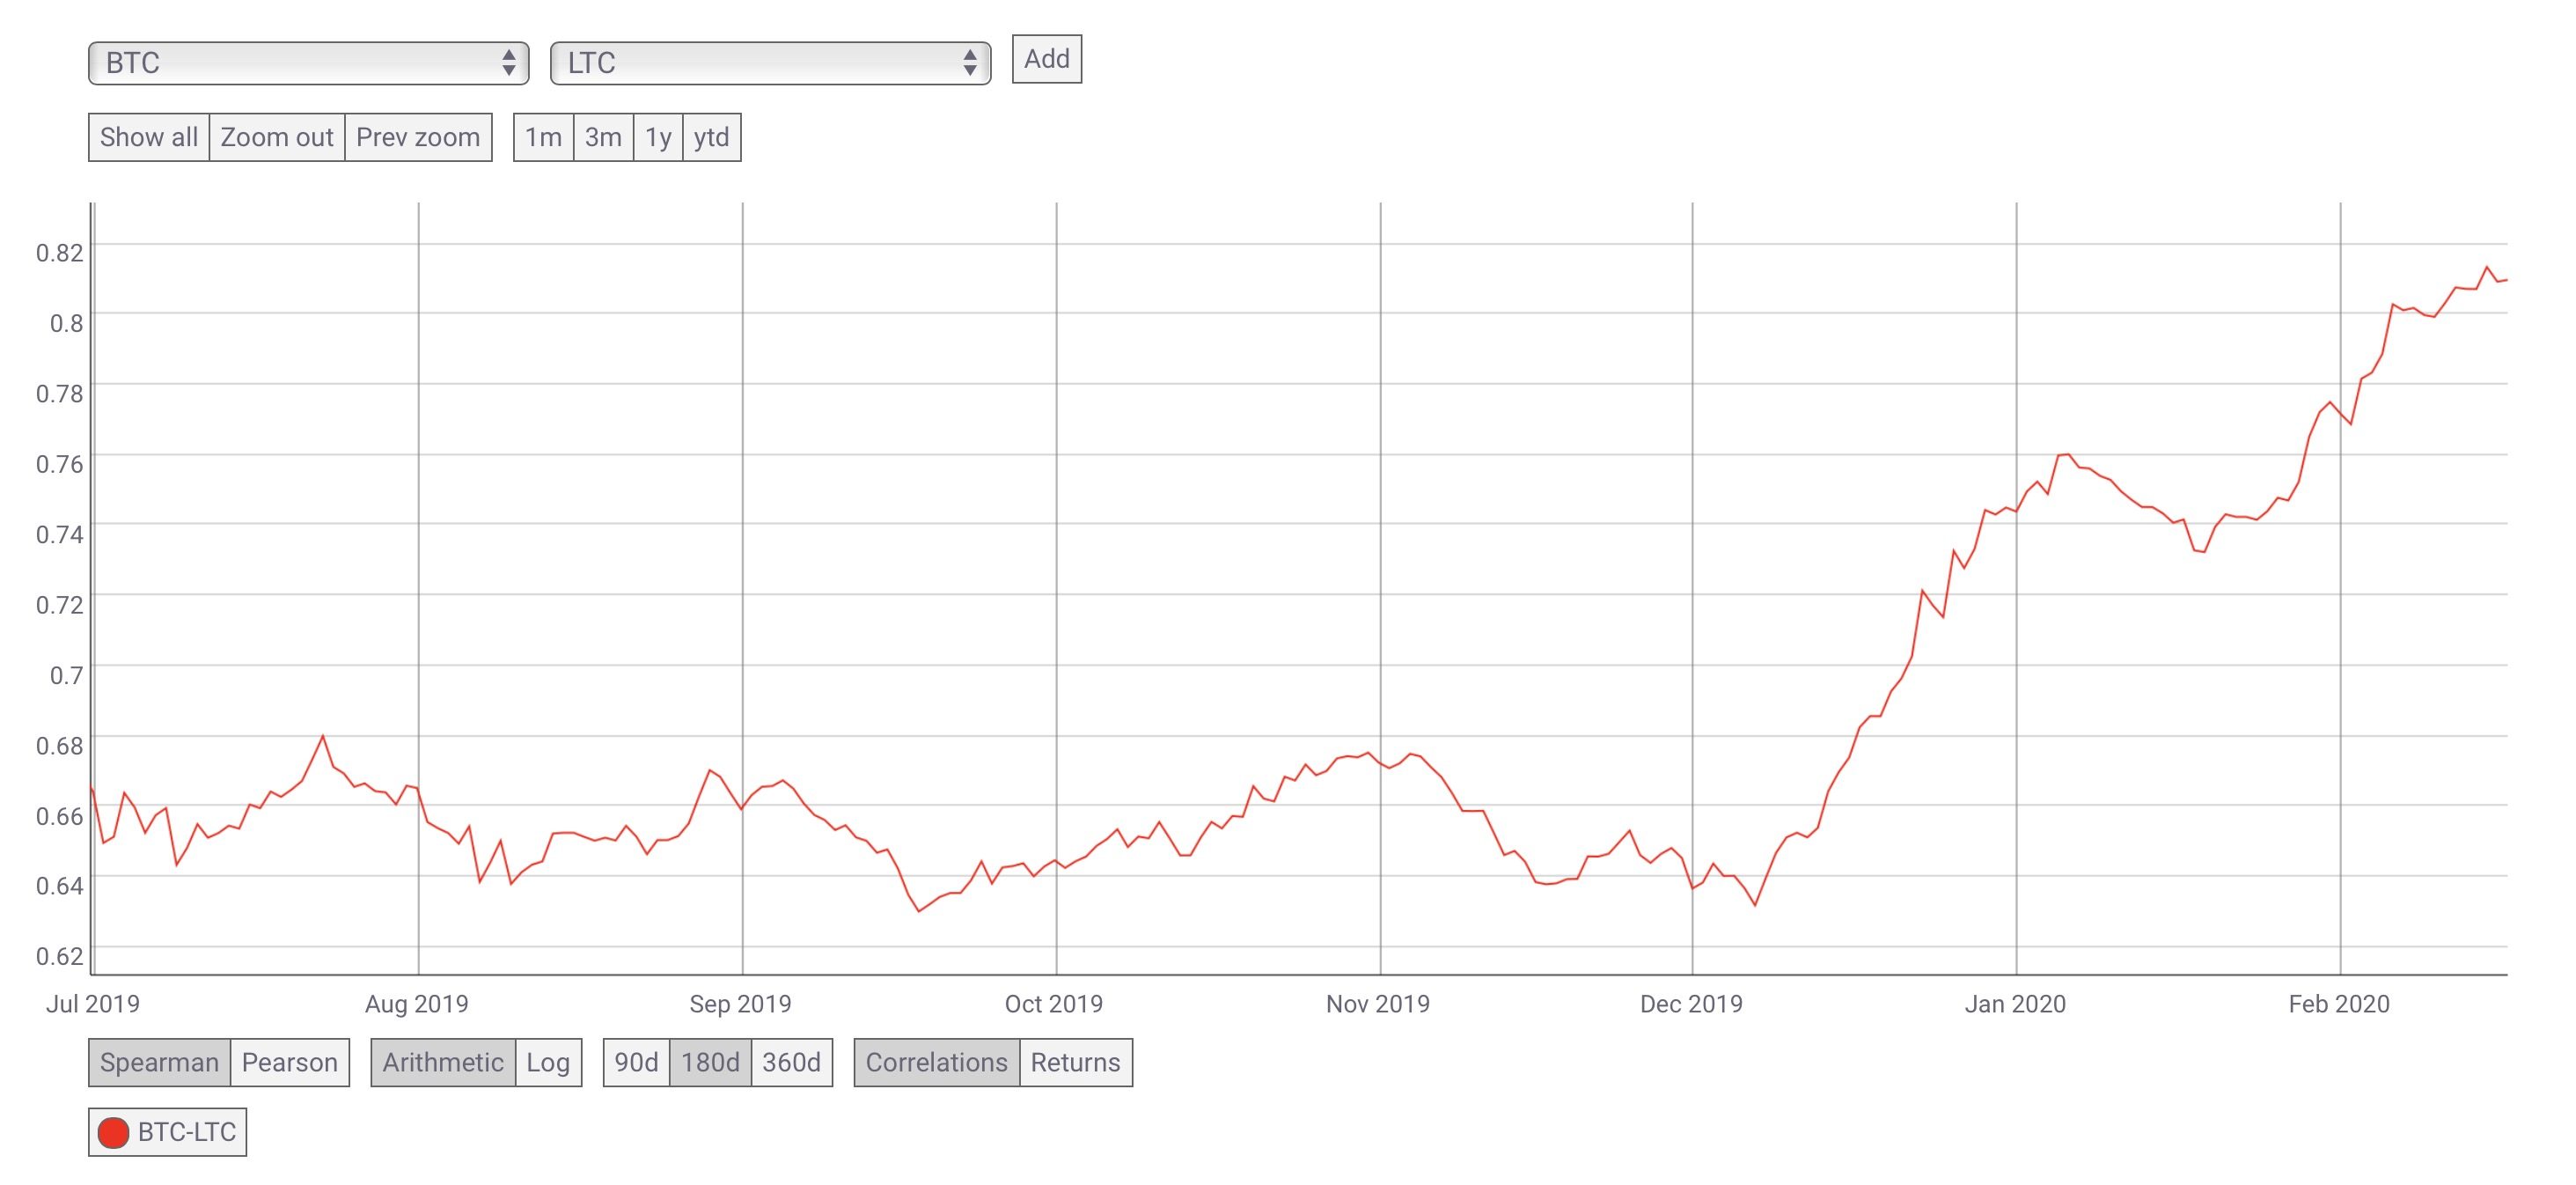Viewport: 2576px width, 1185px height.
Task: Click the Add button
Action: click(x=1046, y=59)
